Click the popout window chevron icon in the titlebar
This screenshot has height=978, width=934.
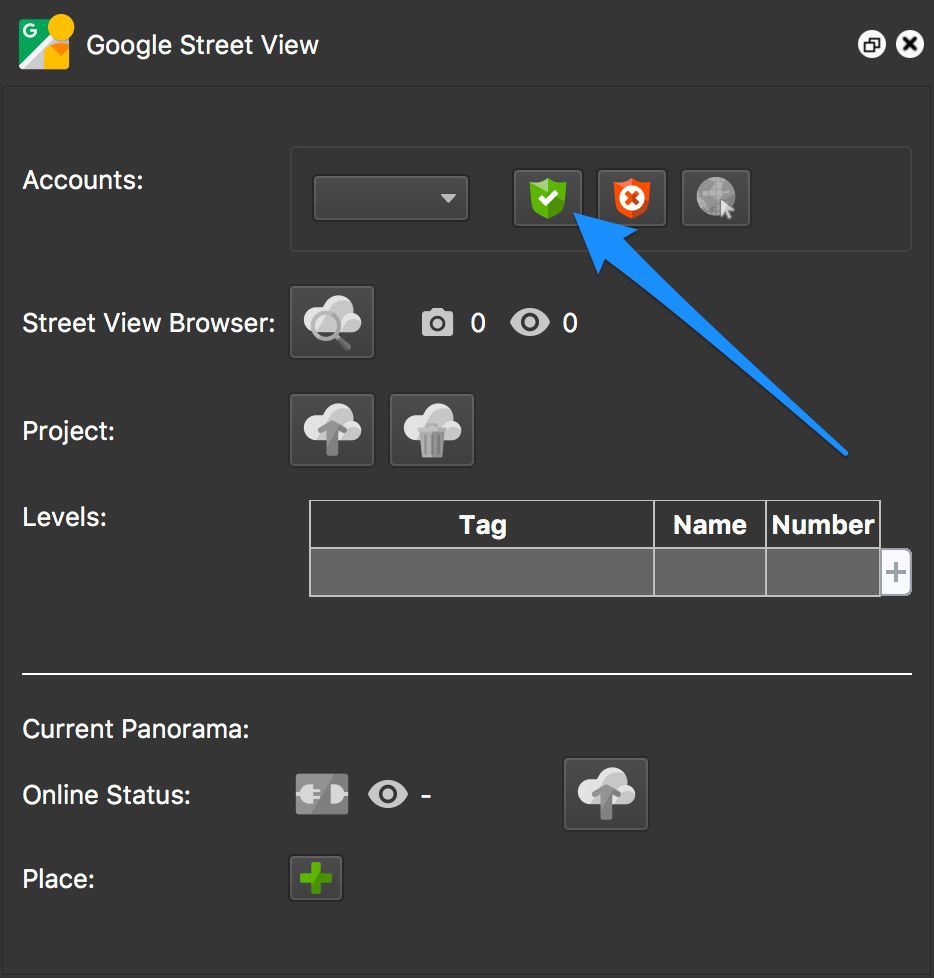(x=871, y=43)
